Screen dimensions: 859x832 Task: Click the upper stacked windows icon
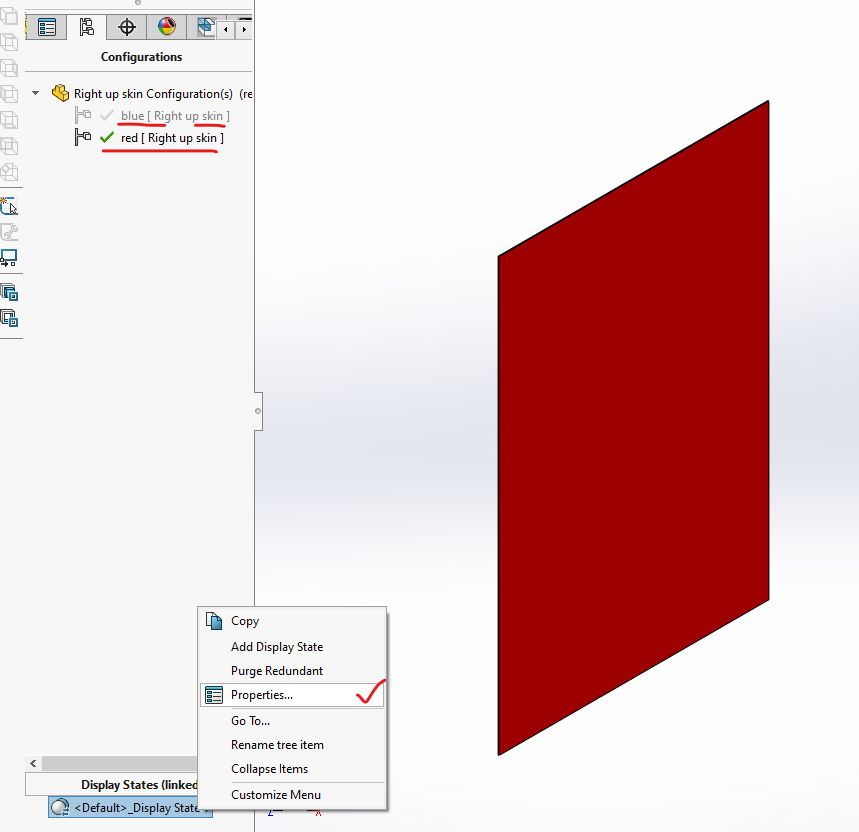coord(9,292)
